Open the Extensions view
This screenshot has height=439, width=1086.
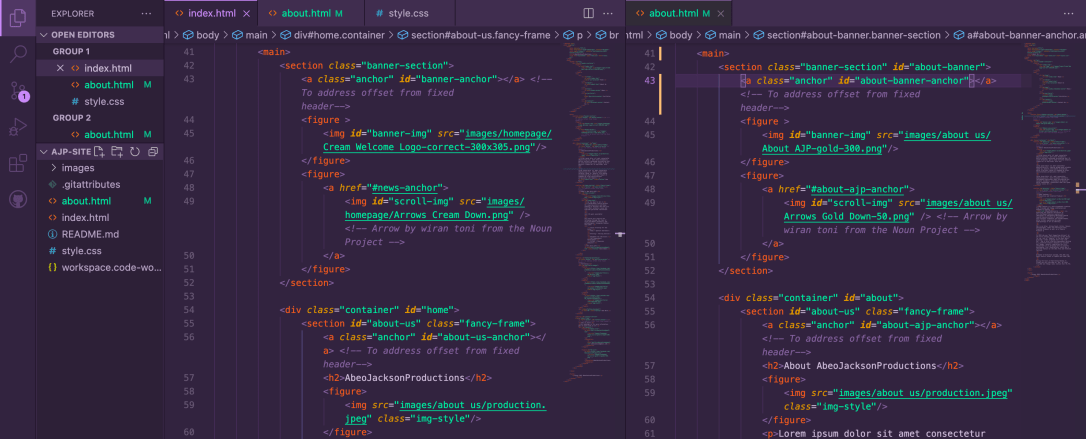tap(18, 162)
